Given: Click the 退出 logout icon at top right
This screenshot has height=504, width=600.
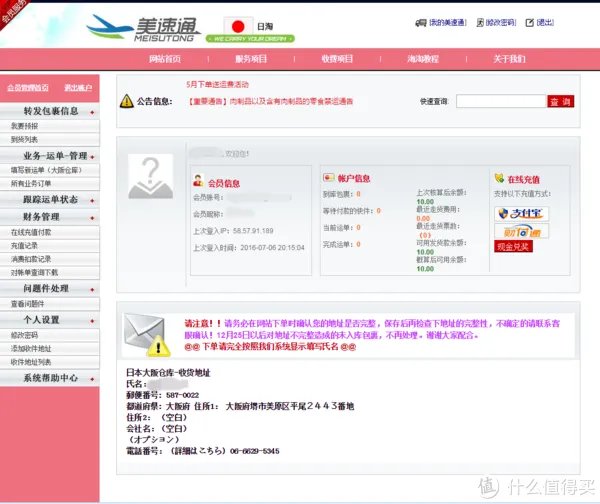Looking at the screenshot, I should click(530, 23).
